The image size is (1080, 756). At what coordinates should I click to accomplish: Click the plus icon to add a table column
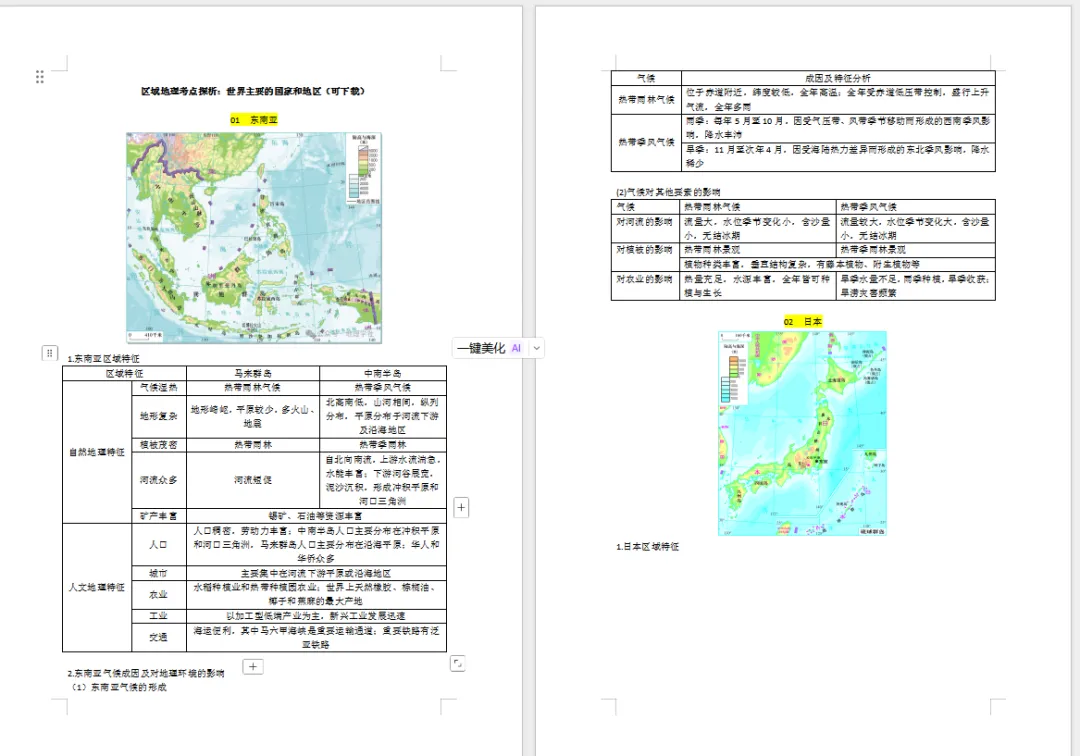(x=461, y=508)
